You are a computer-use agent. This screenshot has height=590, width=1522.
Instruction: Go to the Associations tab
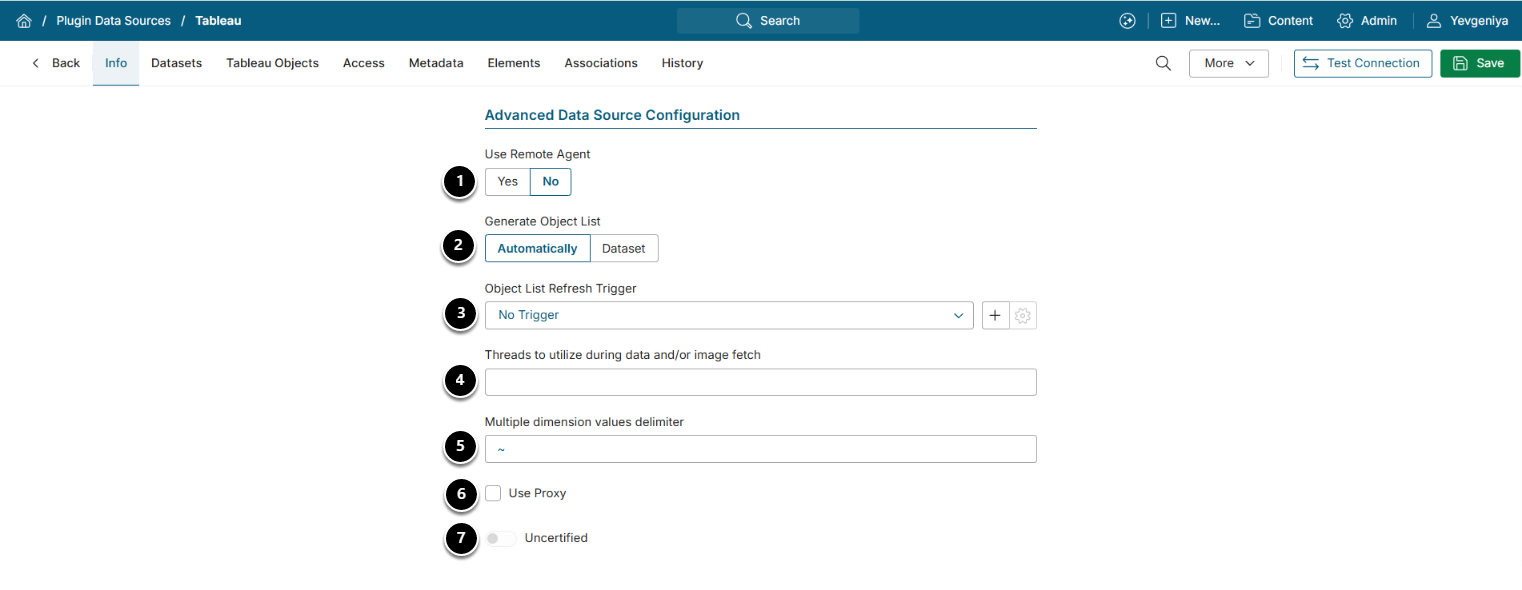pos(600,63)
